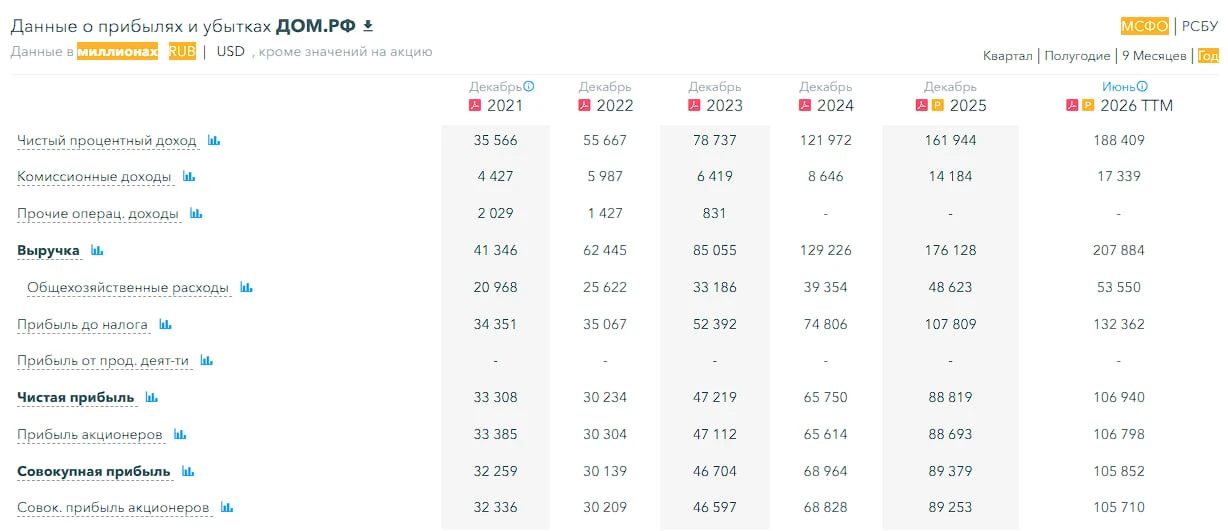Select the 41 346 revenue value for 2021

tap(496, 251)
